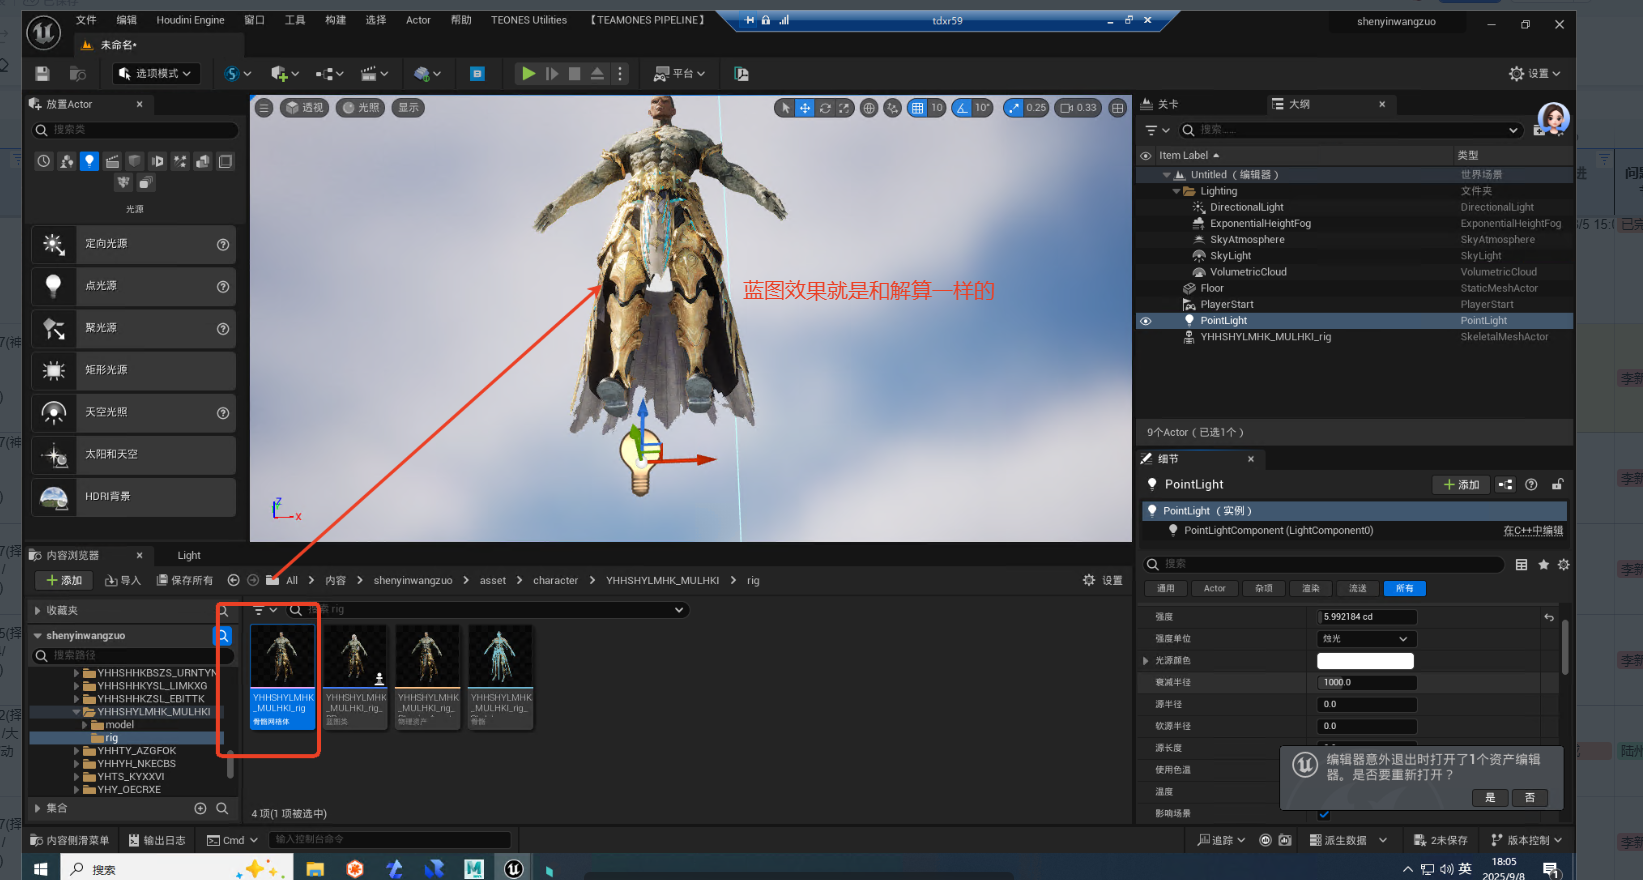Toggle the 影响场景 checkbox
This screenshot has height=880, width=1643.
pyautogui.click(x=1324, y=814)
